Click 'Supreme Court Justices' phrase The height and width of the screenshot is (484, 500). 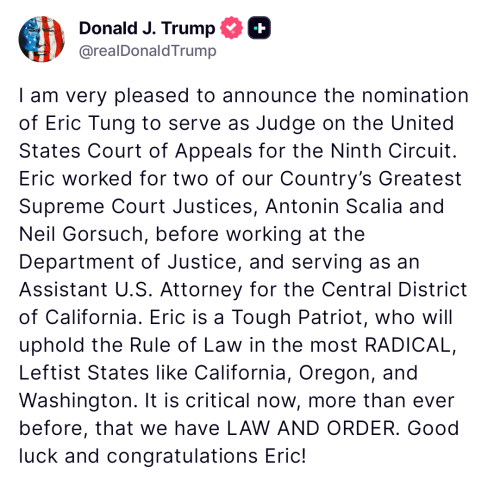click(136, 207)
